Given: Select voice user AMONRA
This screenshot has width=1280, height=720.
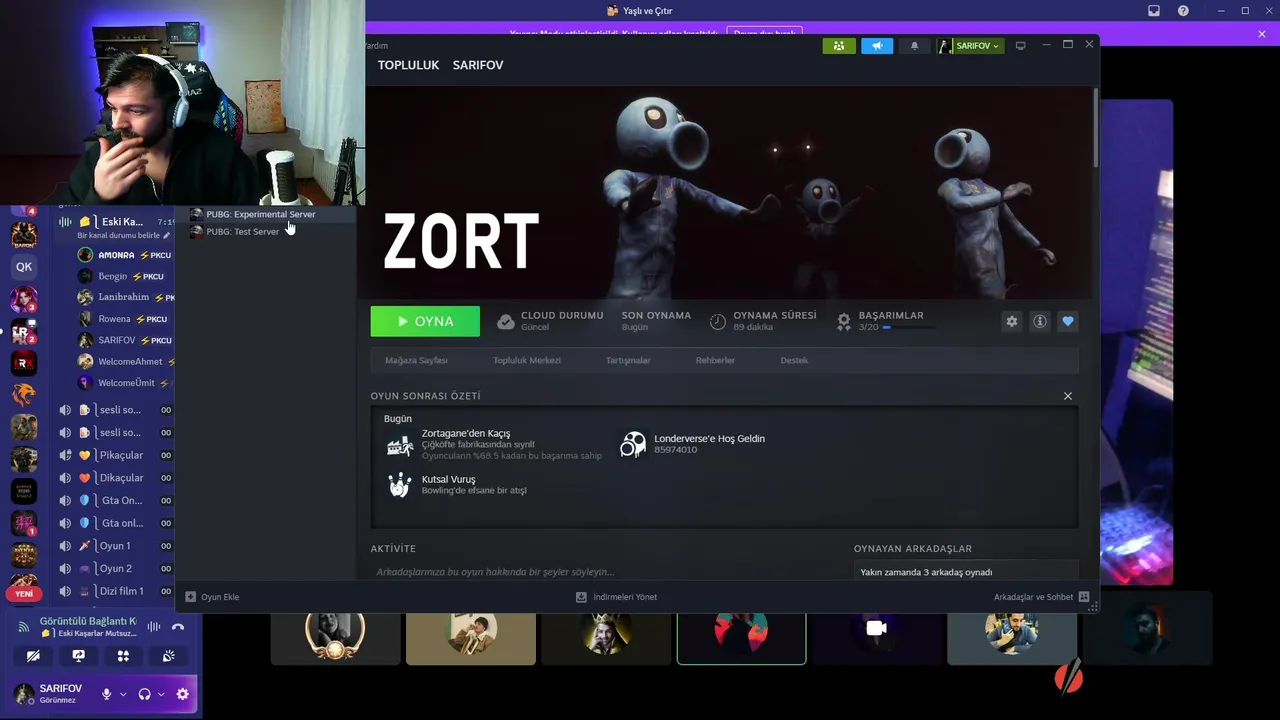Looking at the screenshot, I should point(125,255).
